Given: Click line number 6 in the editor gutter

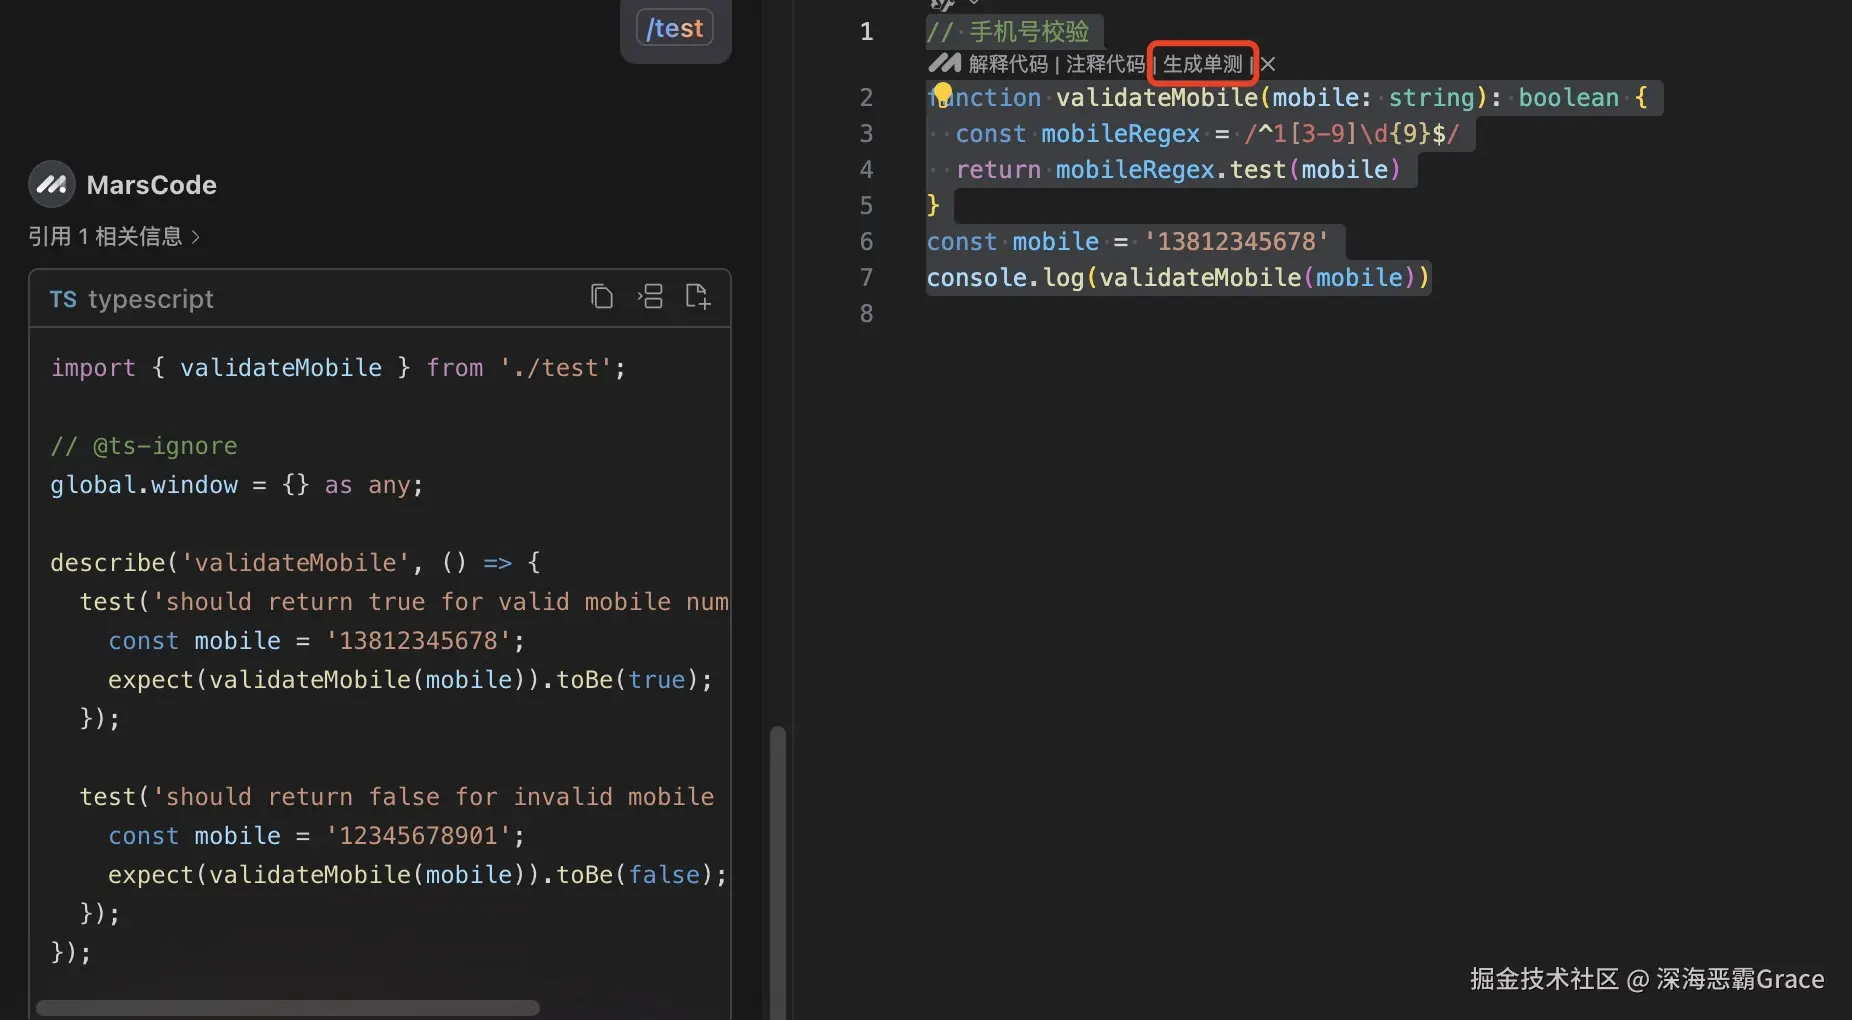Looking at the screenshot, I should tap(866, 242).
